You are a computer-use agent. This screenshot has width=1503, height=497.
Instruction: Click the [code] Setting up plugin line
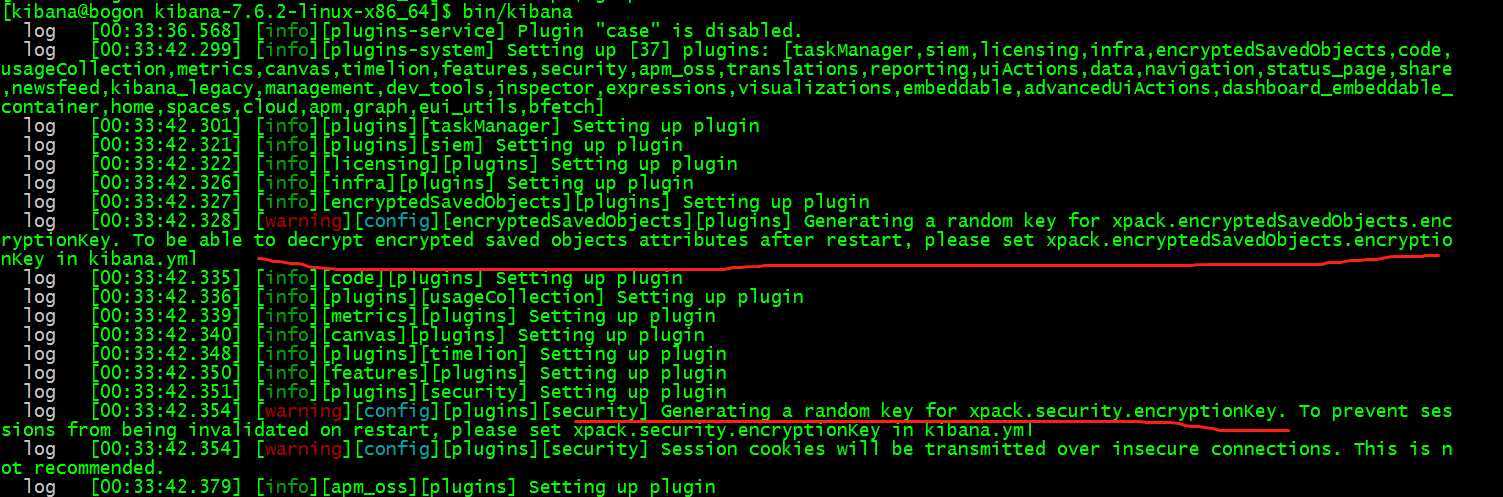353,278
